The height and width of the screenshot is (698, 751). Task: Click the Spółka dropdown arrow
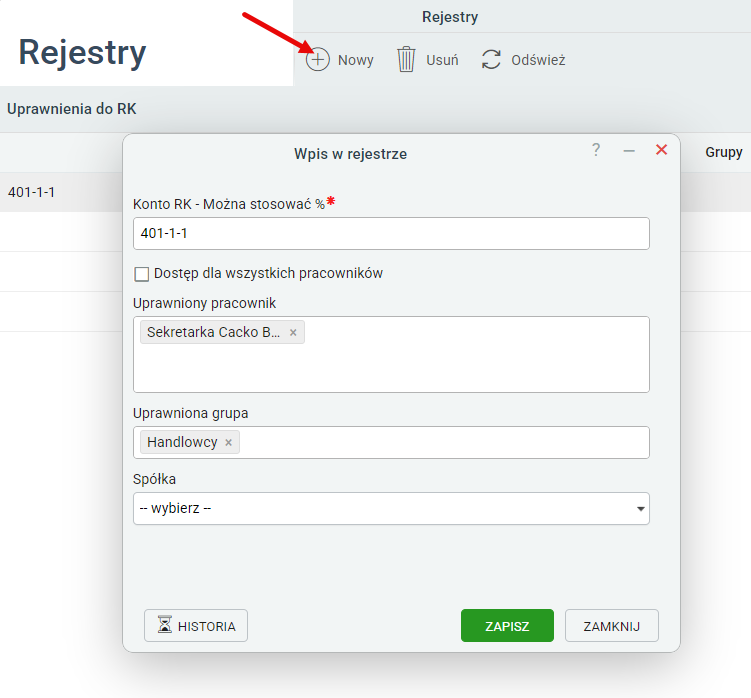(640, 509)
